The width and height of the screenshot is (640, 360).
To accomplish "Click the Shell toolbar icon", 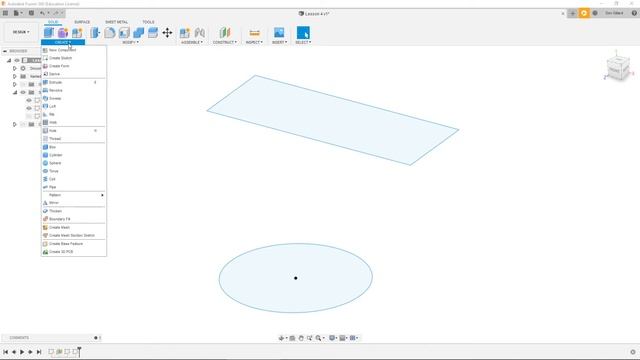I will pos(124,32).
